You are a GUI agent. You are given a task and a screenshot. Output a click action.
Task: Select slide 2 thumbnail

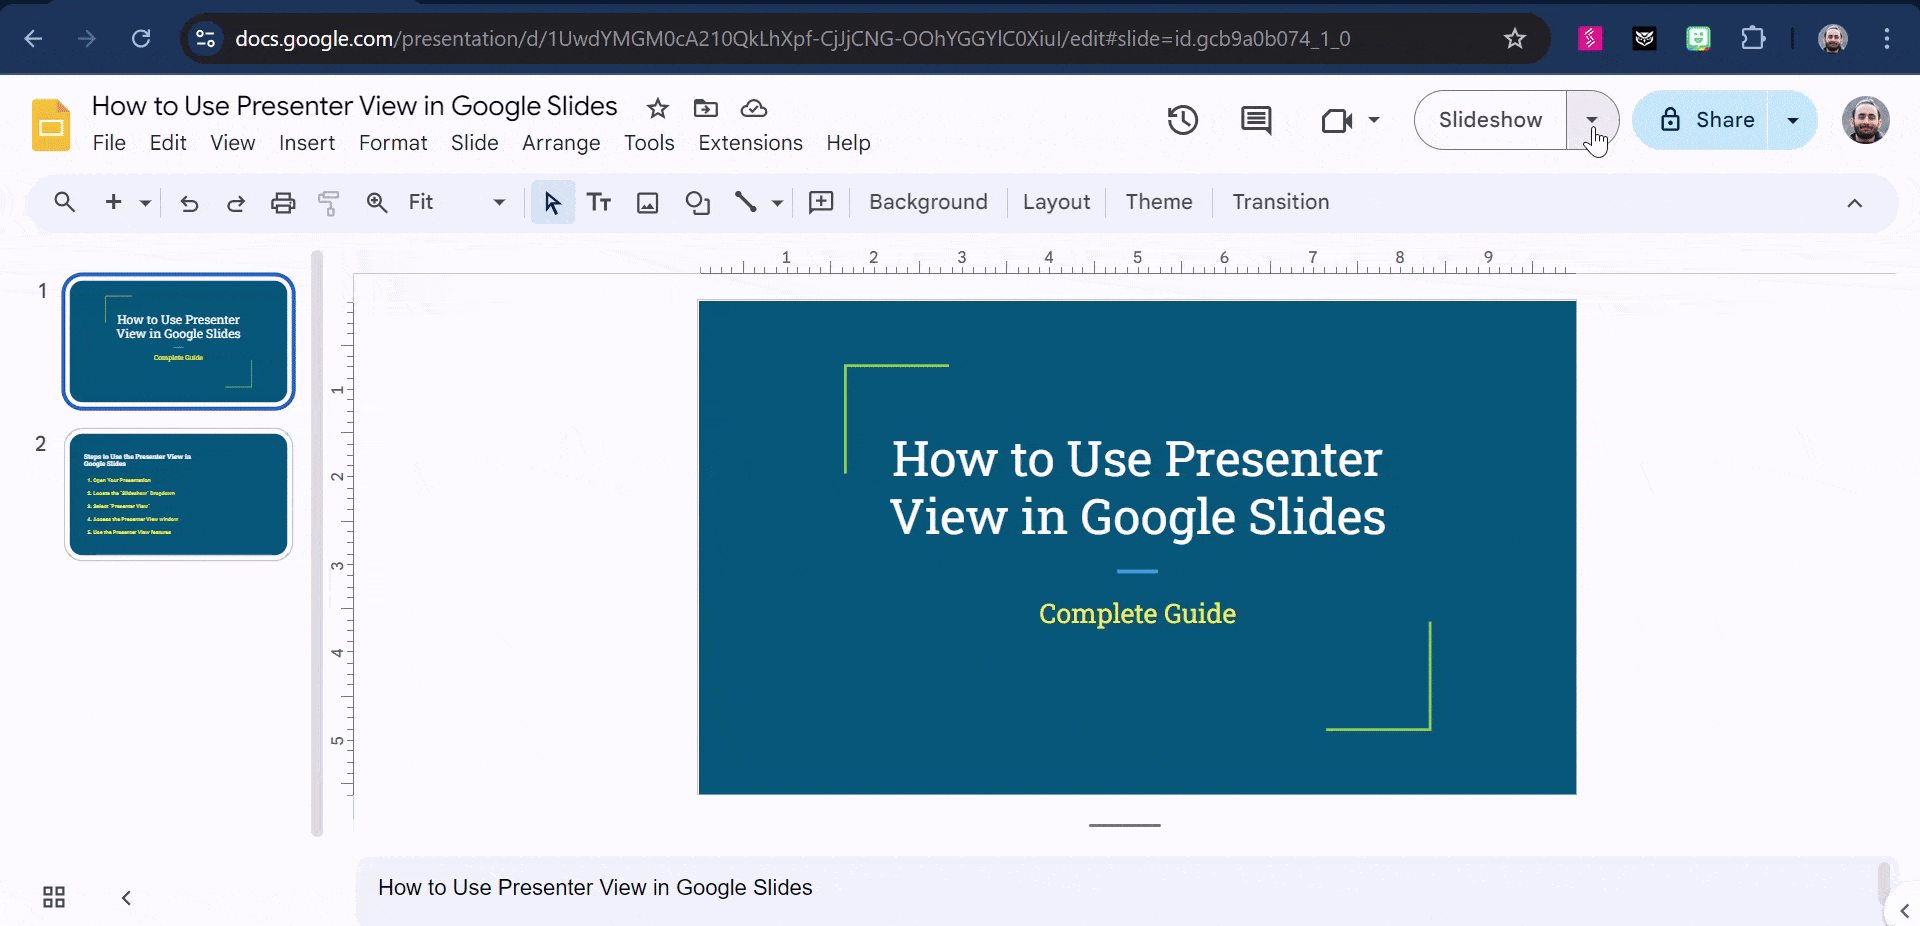point(177,494)
